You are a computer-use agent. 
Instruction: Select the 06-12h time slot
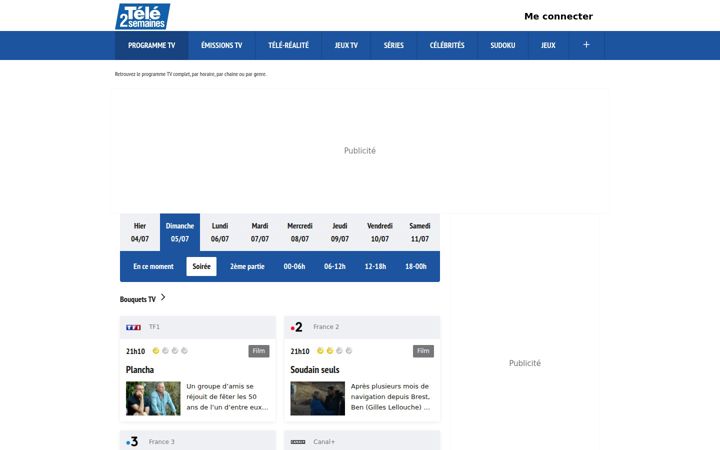point(335,266)
